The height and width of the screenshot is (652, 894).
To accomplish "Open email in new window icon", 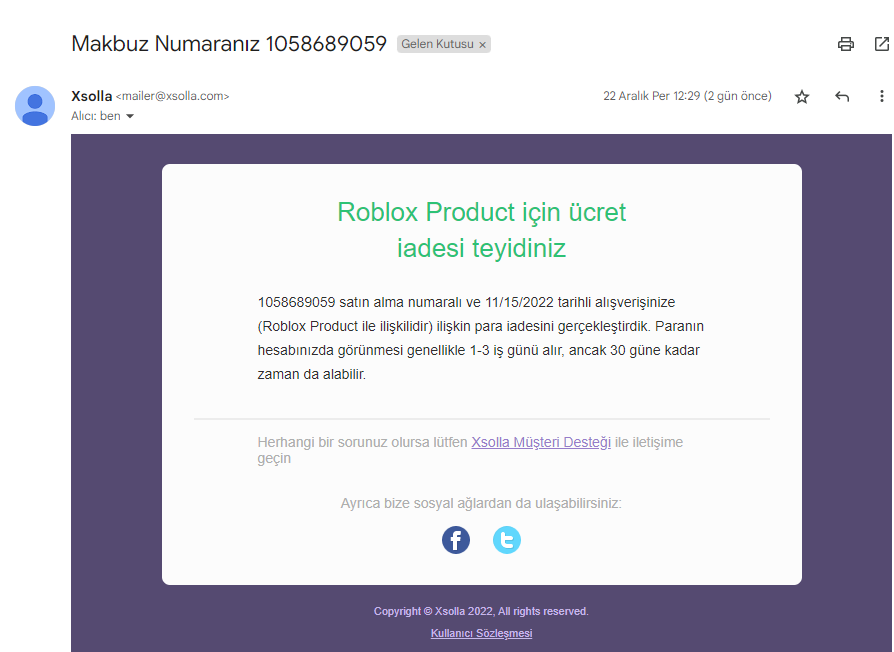I will (881, 44).
